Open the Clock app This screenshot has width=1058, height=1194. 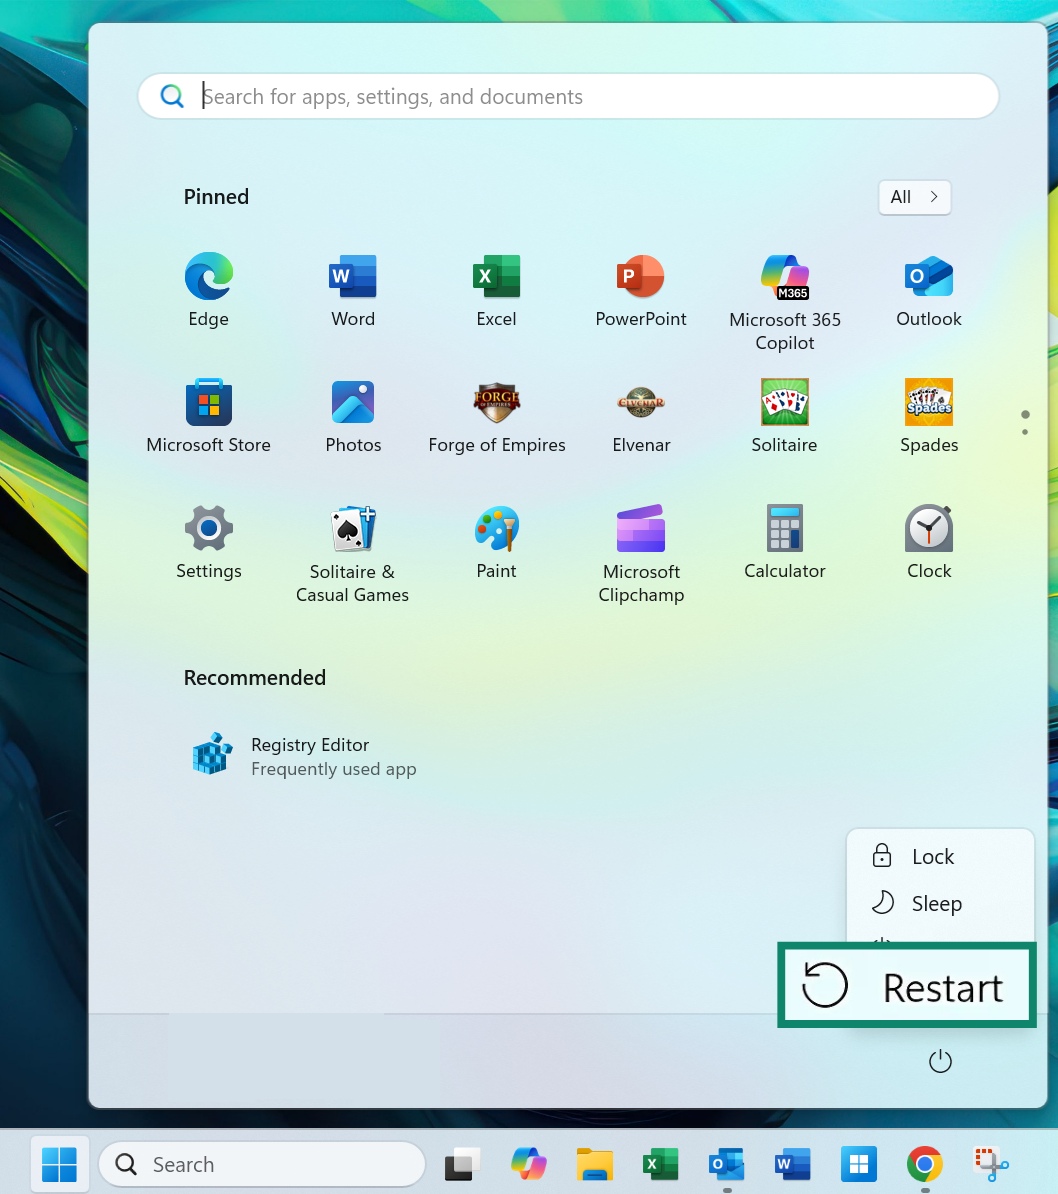[928, 540]
